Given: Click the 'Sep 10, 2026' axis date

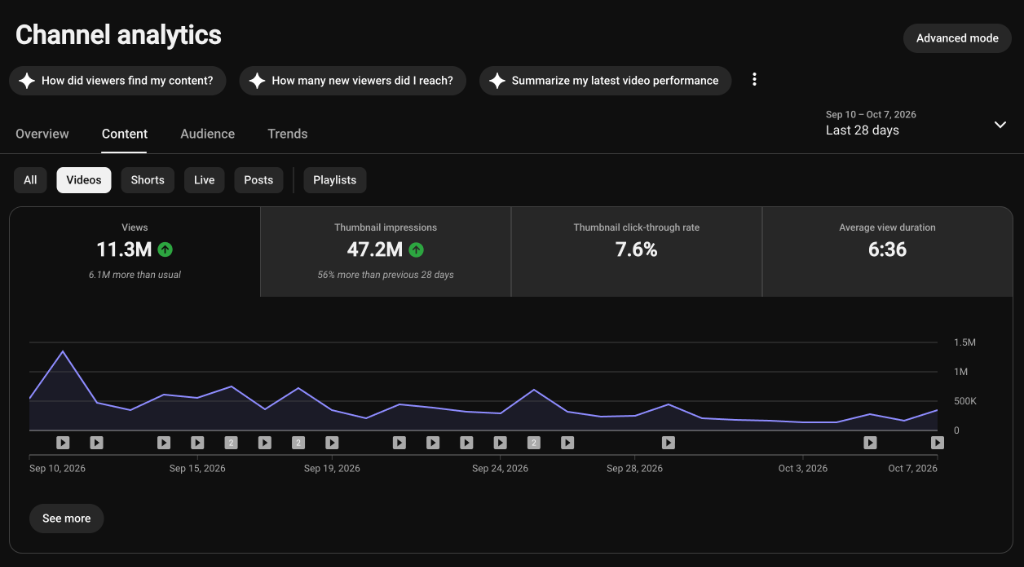Looking at the screenshot, I should pyautogui.click(x=57, y=468).
